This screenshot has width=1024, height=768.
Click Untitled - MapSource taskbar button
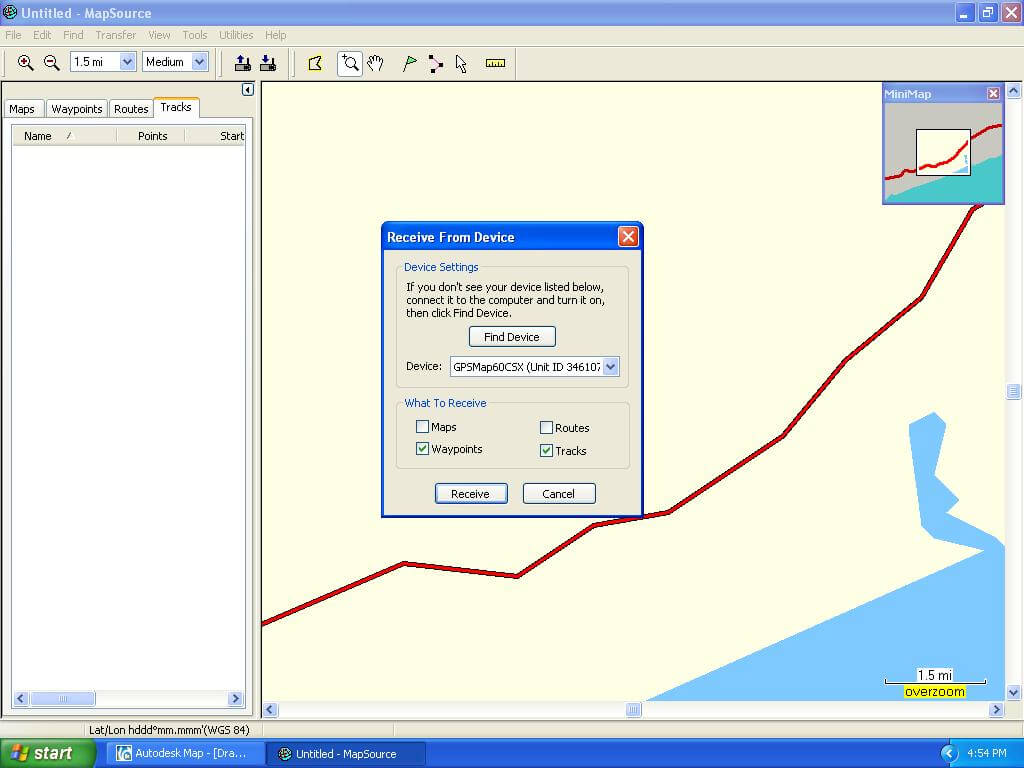[x=347, y=754]
